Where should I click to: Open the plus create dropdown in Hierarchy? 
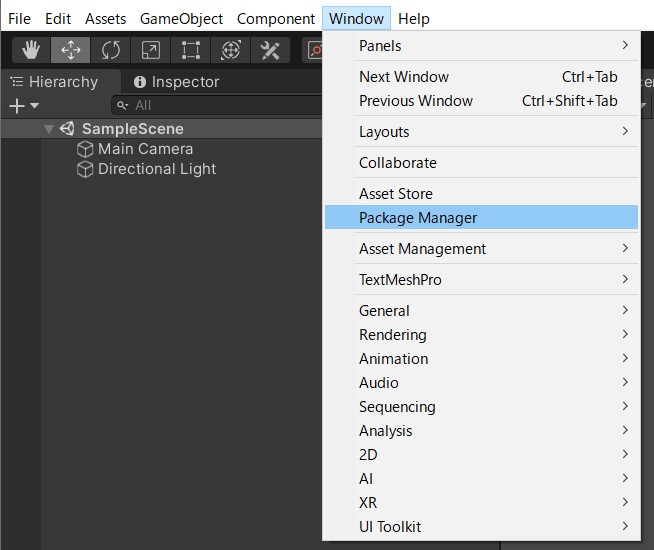tap(23, 105)
